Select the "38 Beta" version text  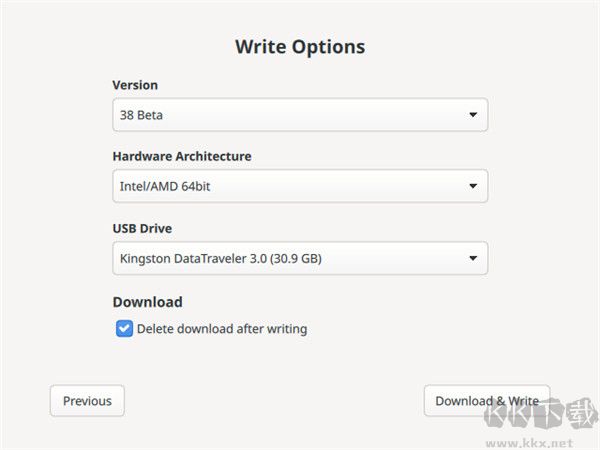(x=141, y=115)
